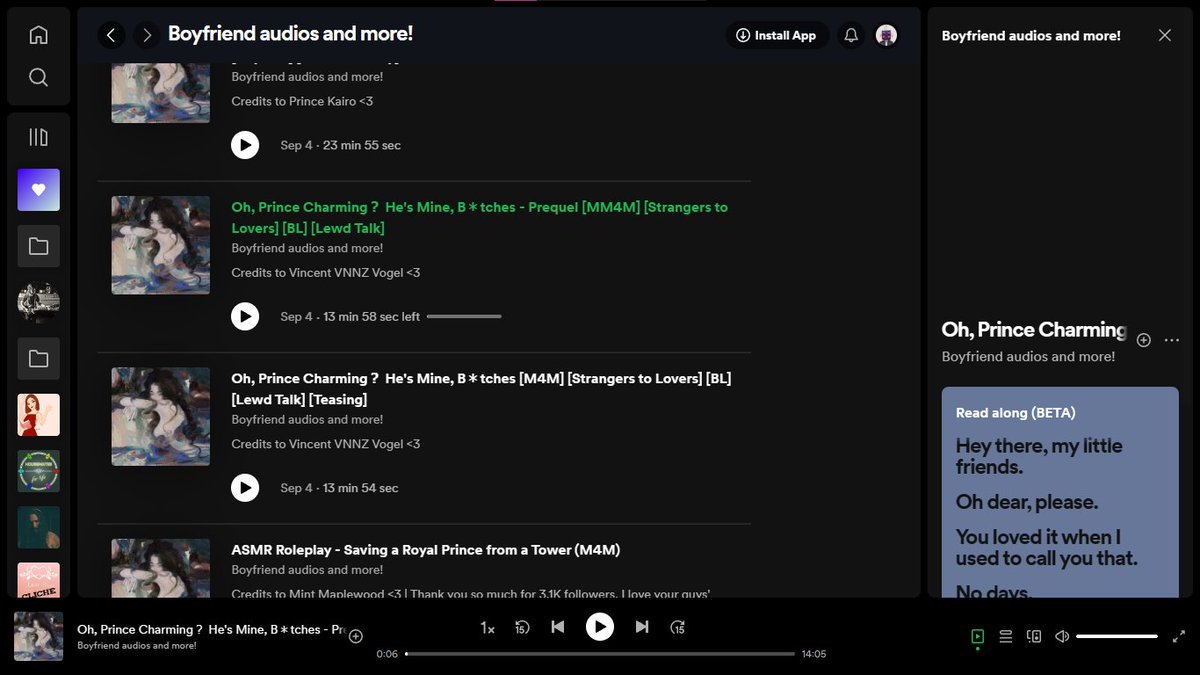This screenshot has width=1200, height=675.
Task: Open the Search icon in sidebar
Action: tap(38, 77)
